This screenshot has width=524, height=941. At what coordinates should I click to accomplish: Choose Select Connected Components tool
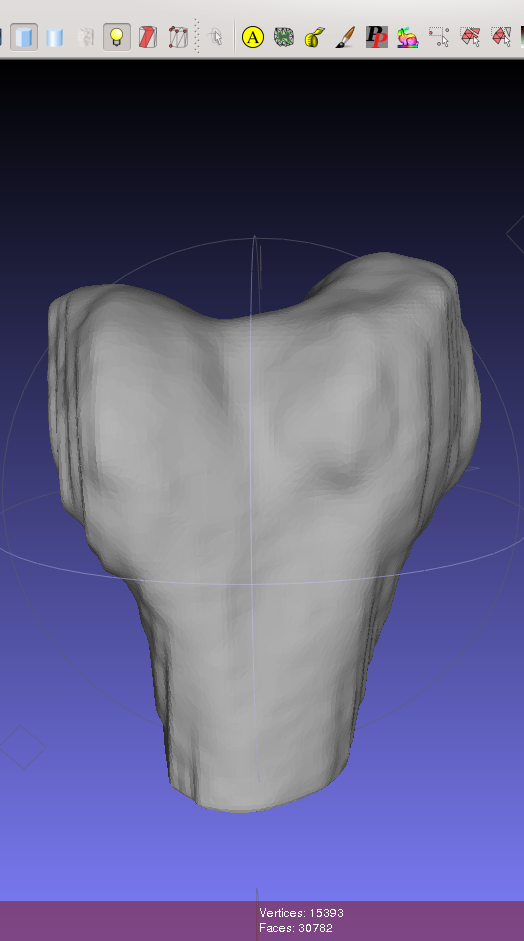coord(501,37)
